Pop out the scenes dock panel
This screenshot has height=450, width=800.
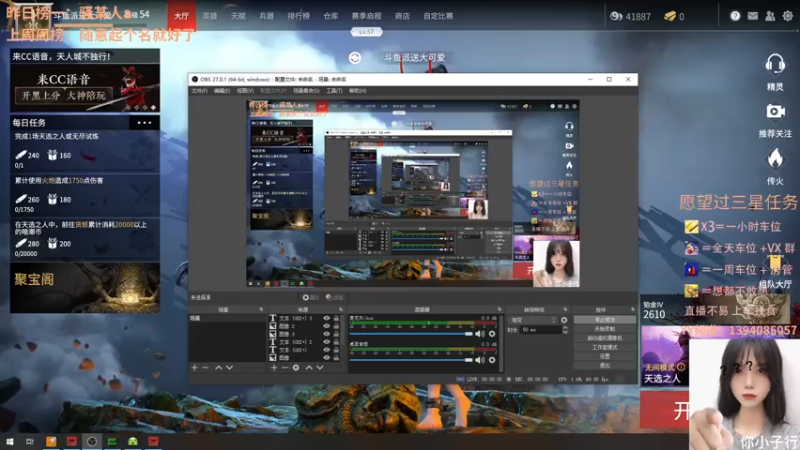point(261,309)
